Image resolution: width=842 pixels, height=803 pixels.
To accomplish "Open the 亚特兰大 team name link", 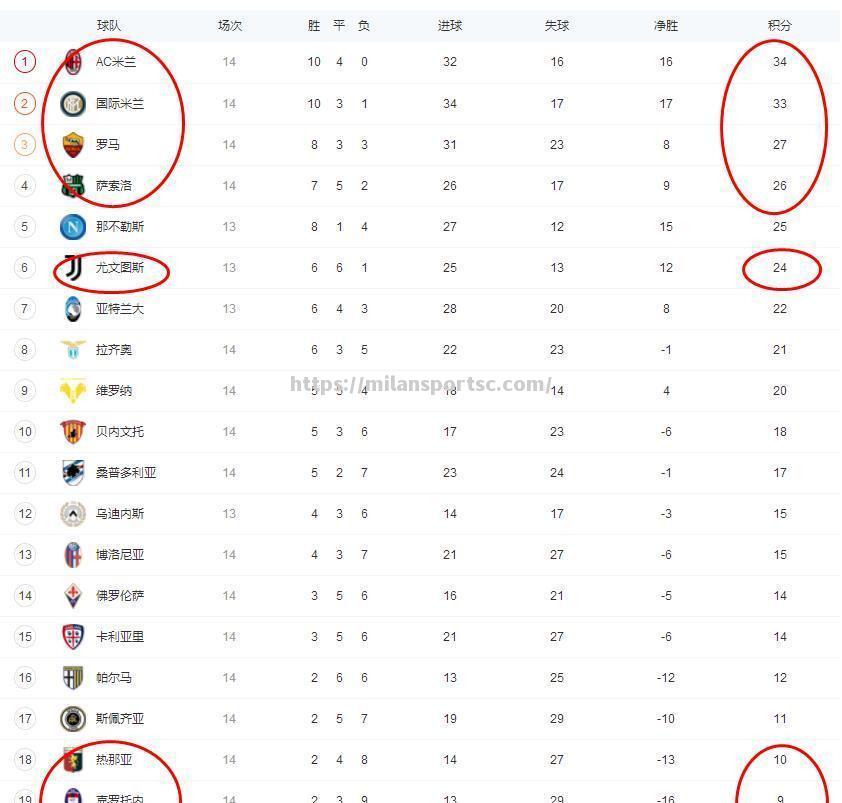I will pyautogui.click(x=120, y=309).
